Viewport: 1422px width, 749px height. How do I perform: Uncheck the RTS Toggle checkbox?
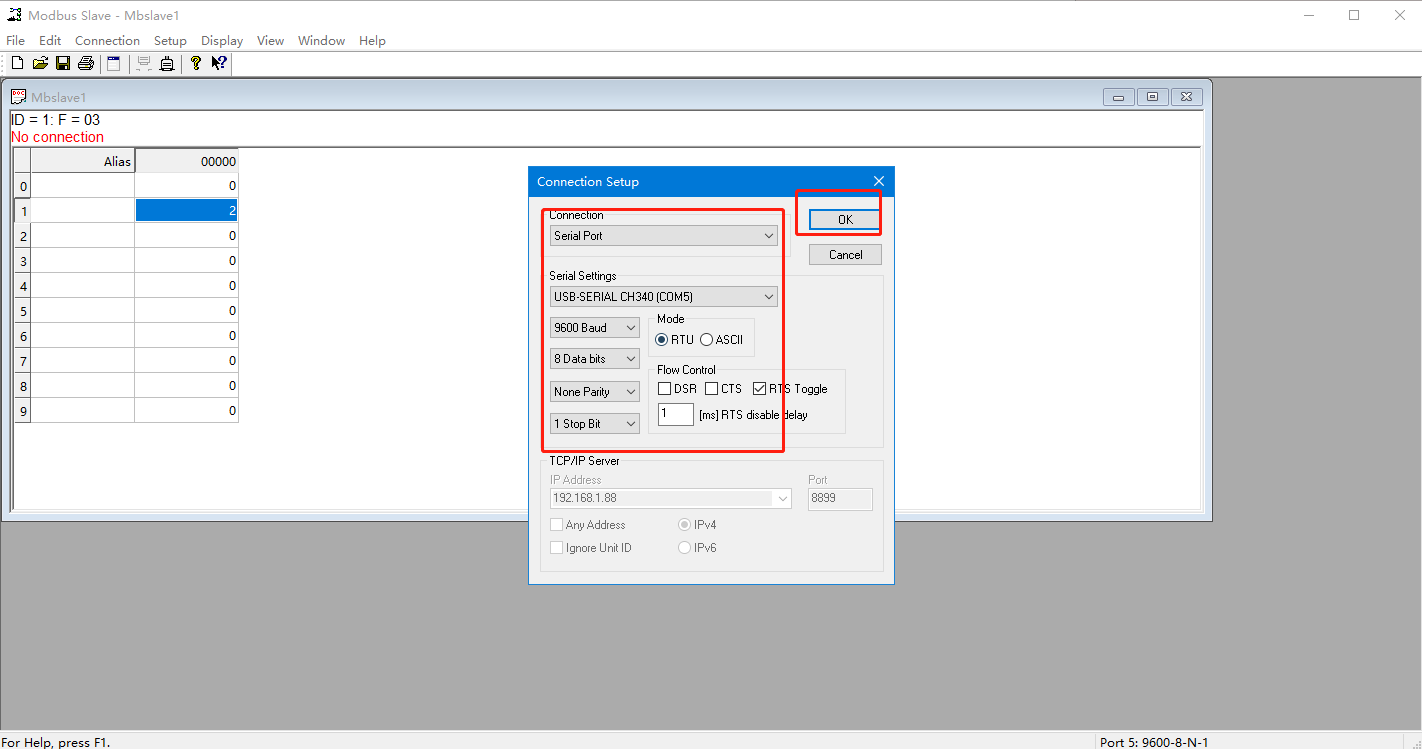click(x=760, y=389)
